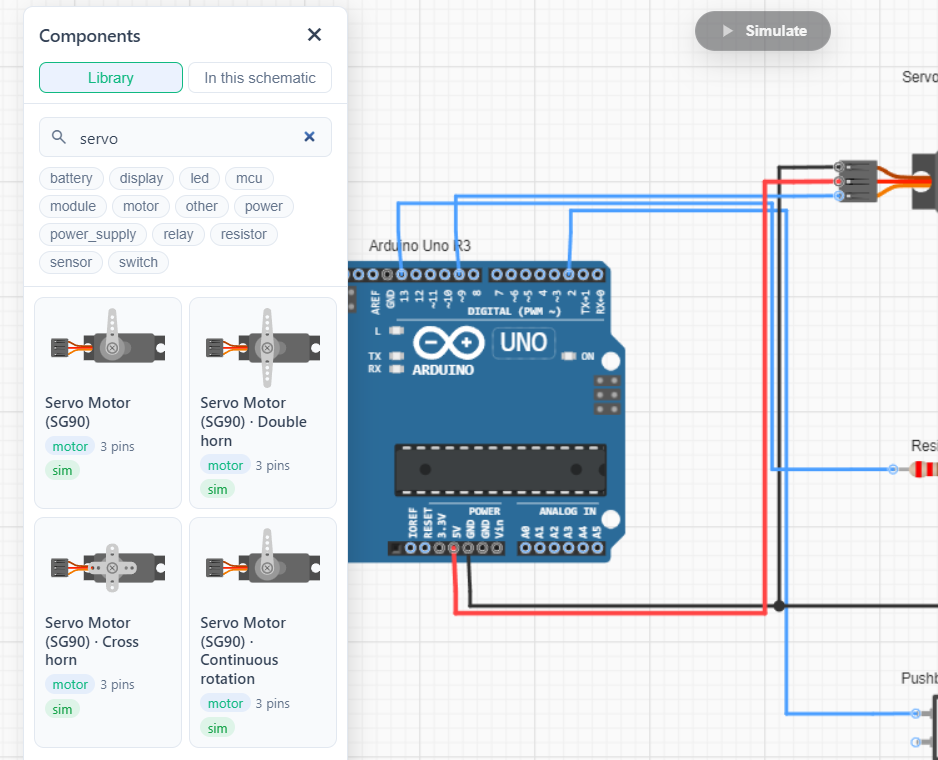938x760 pixels.
Task: Click the pushbutton's upper left terminal
Action: (915, 713)
